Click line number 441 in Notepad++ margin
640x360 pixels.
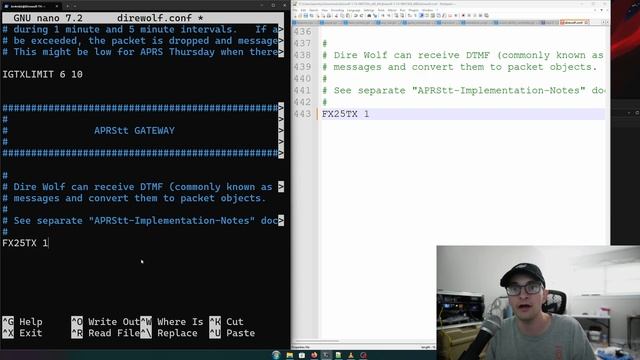point(302,90)
